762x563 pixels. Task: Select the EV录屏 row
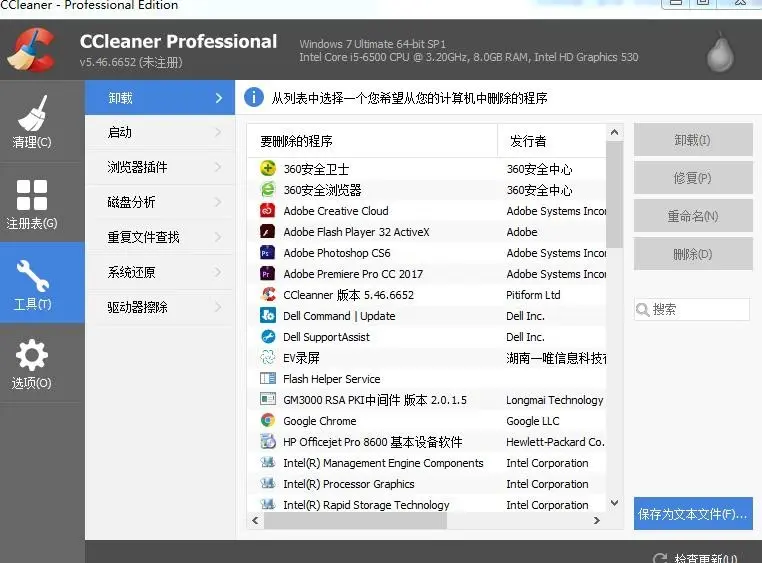(x=427, y=358)
